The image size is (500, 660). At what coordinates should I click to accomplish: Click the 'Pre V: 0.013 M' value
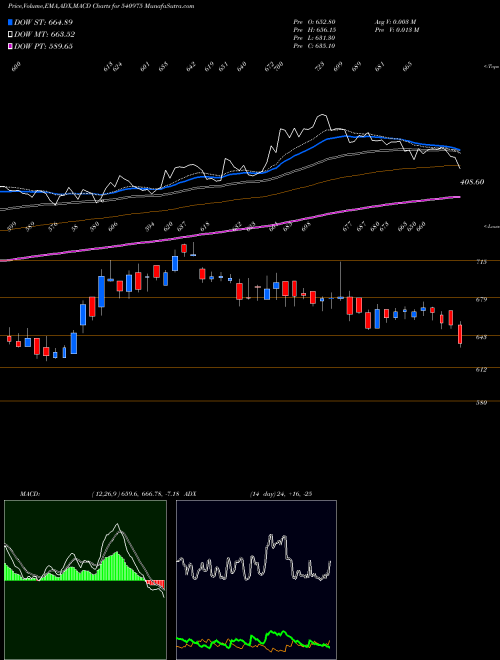[x=396, y=30]
